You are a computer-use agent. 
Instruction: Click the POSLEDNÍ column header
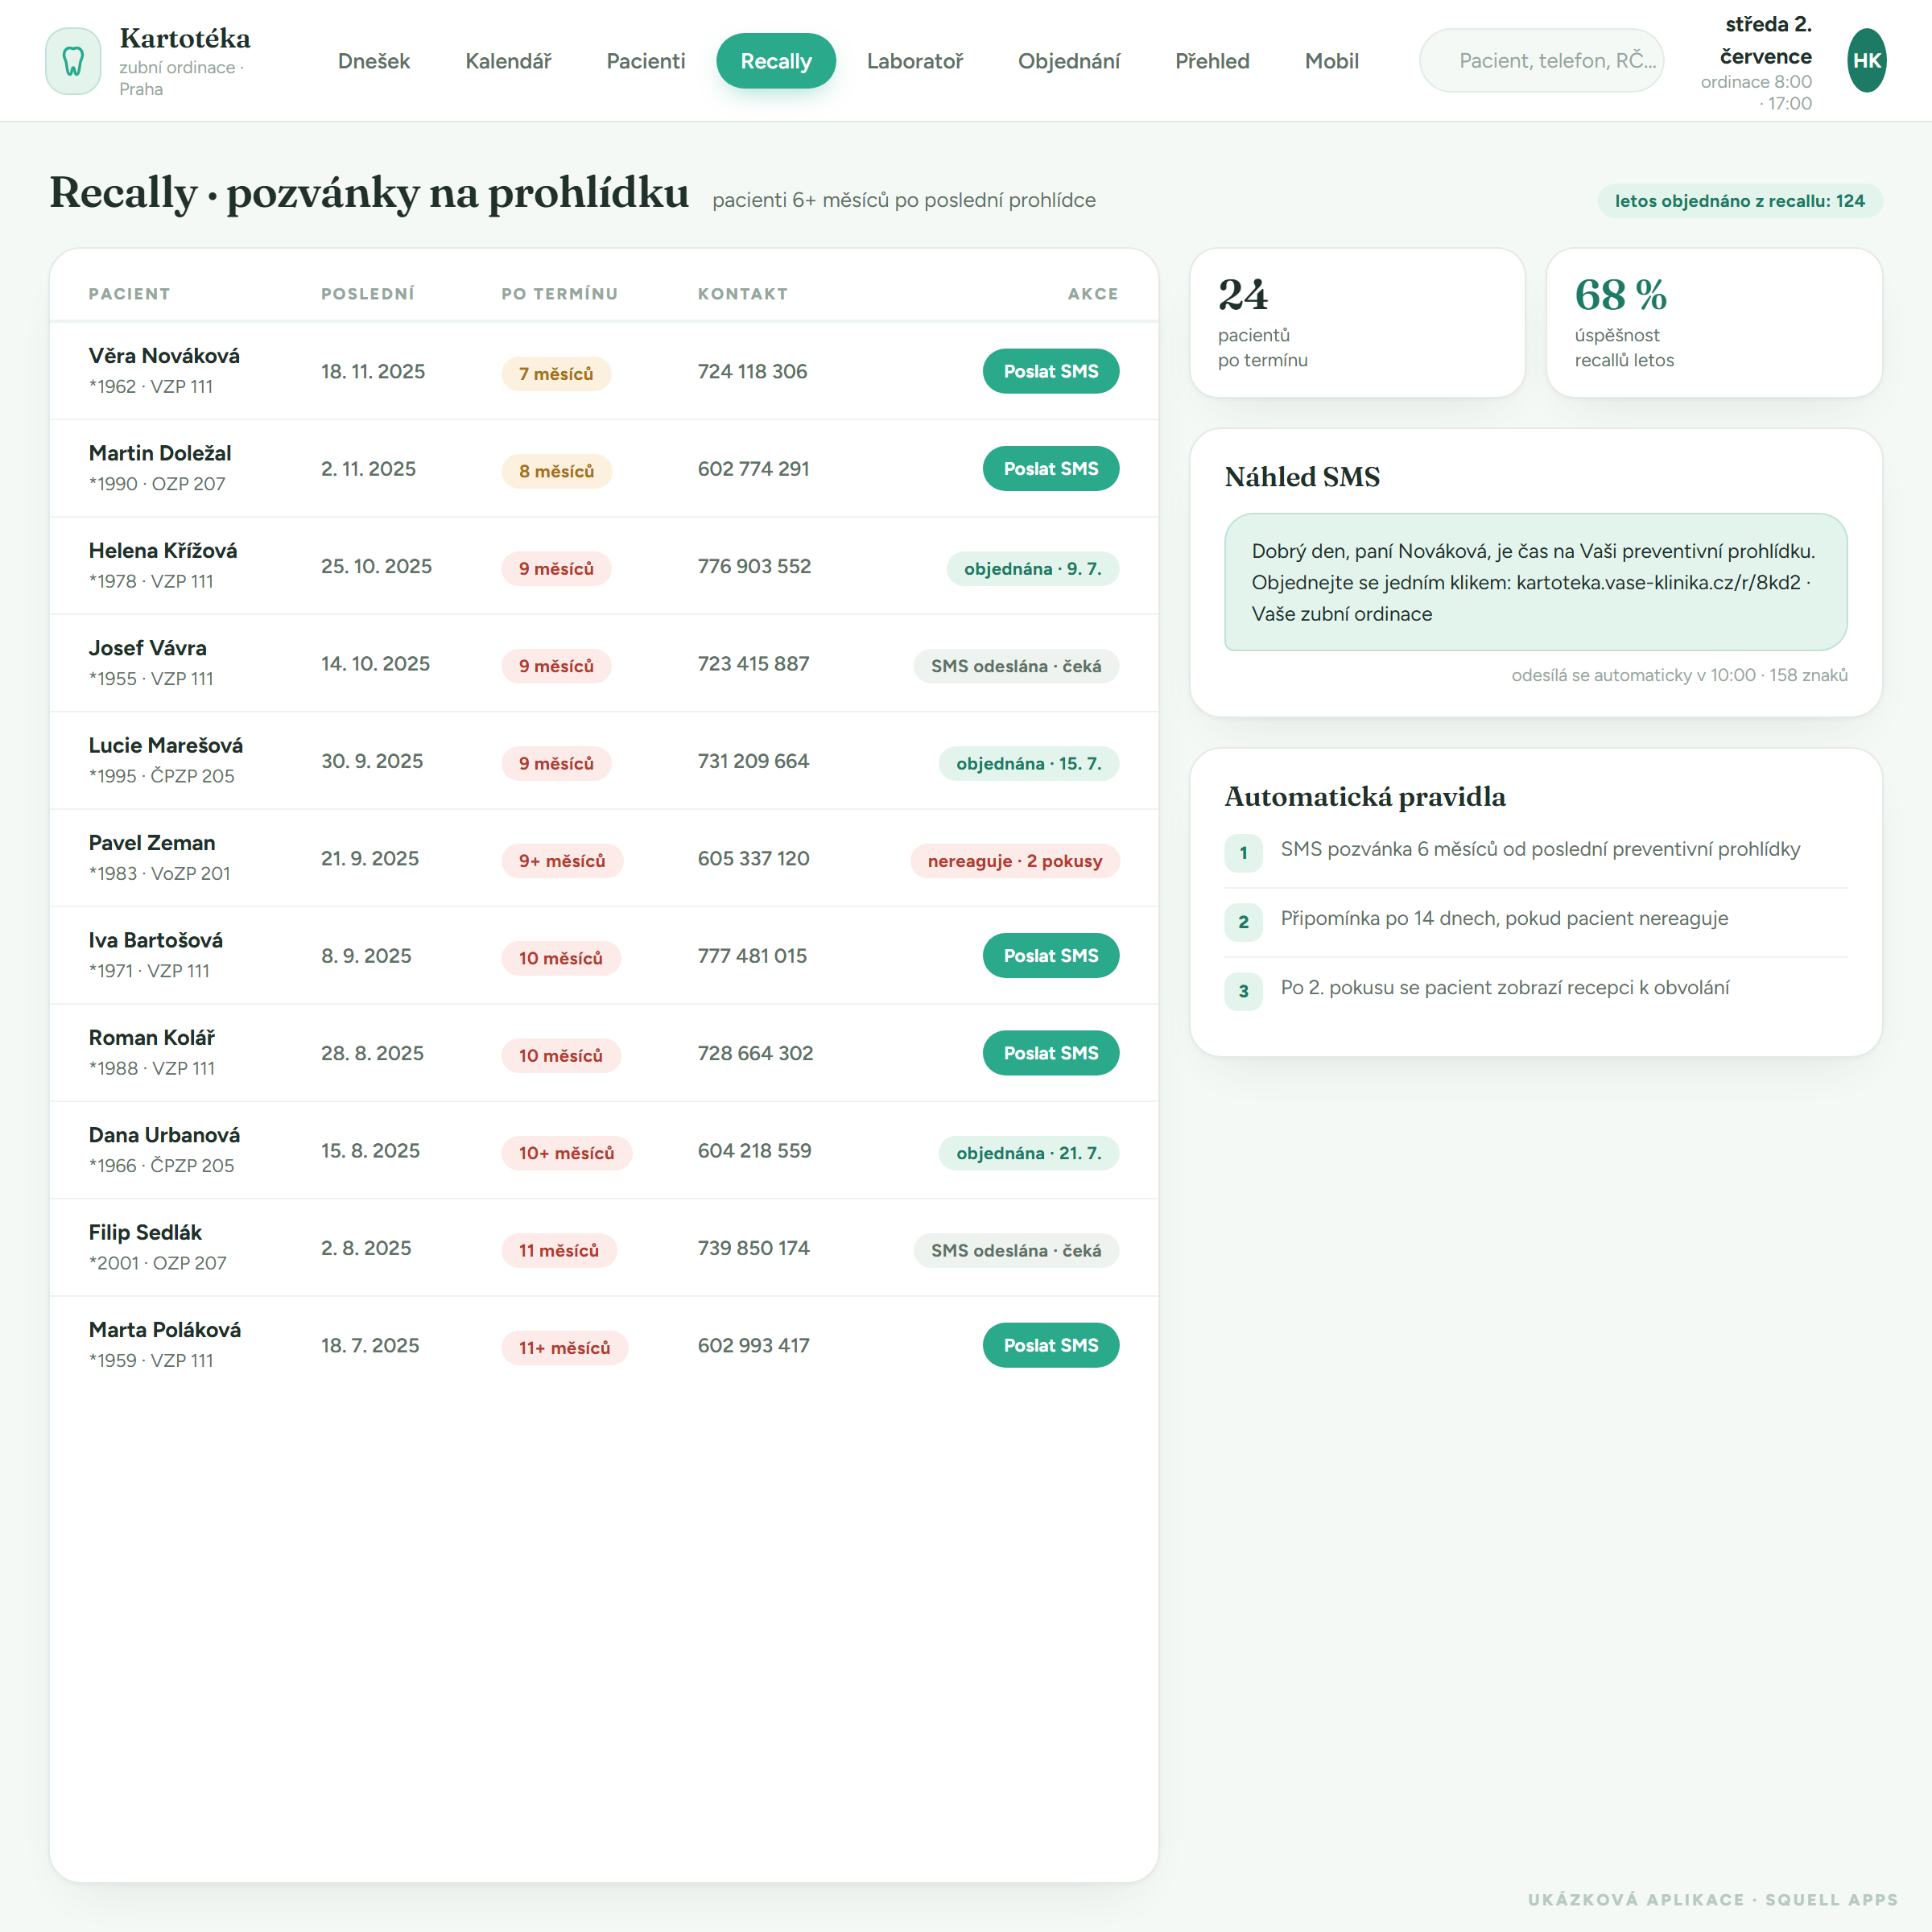[367, 294]
